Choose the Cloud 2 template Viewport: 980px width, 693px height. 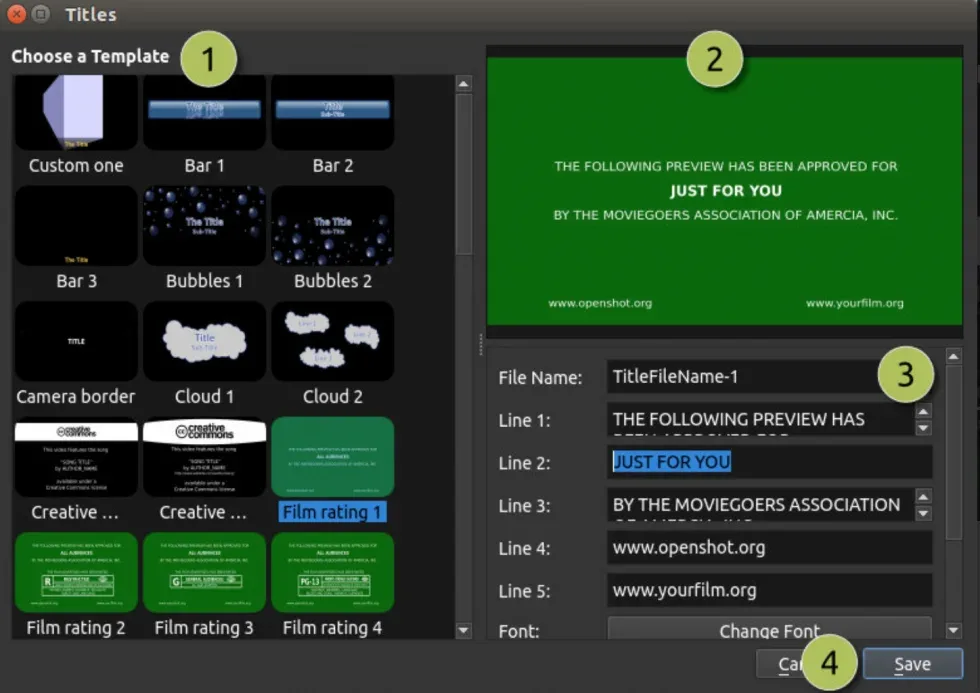(332, 341)
